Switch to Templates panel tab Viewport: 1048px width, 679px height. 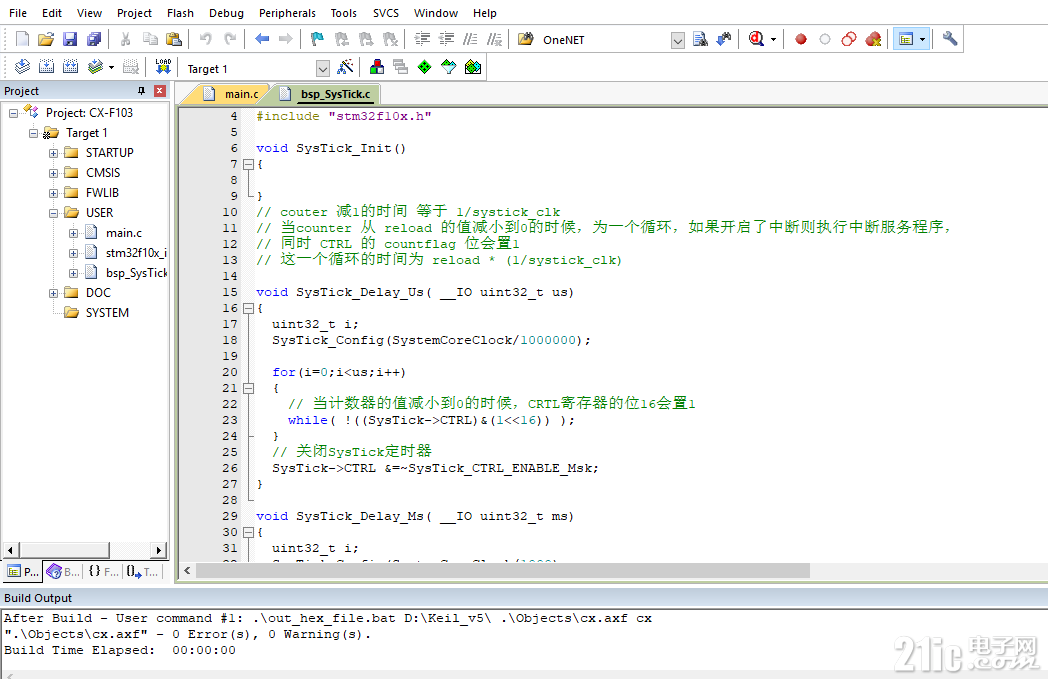pyautogui.click(x=142, y=571)
